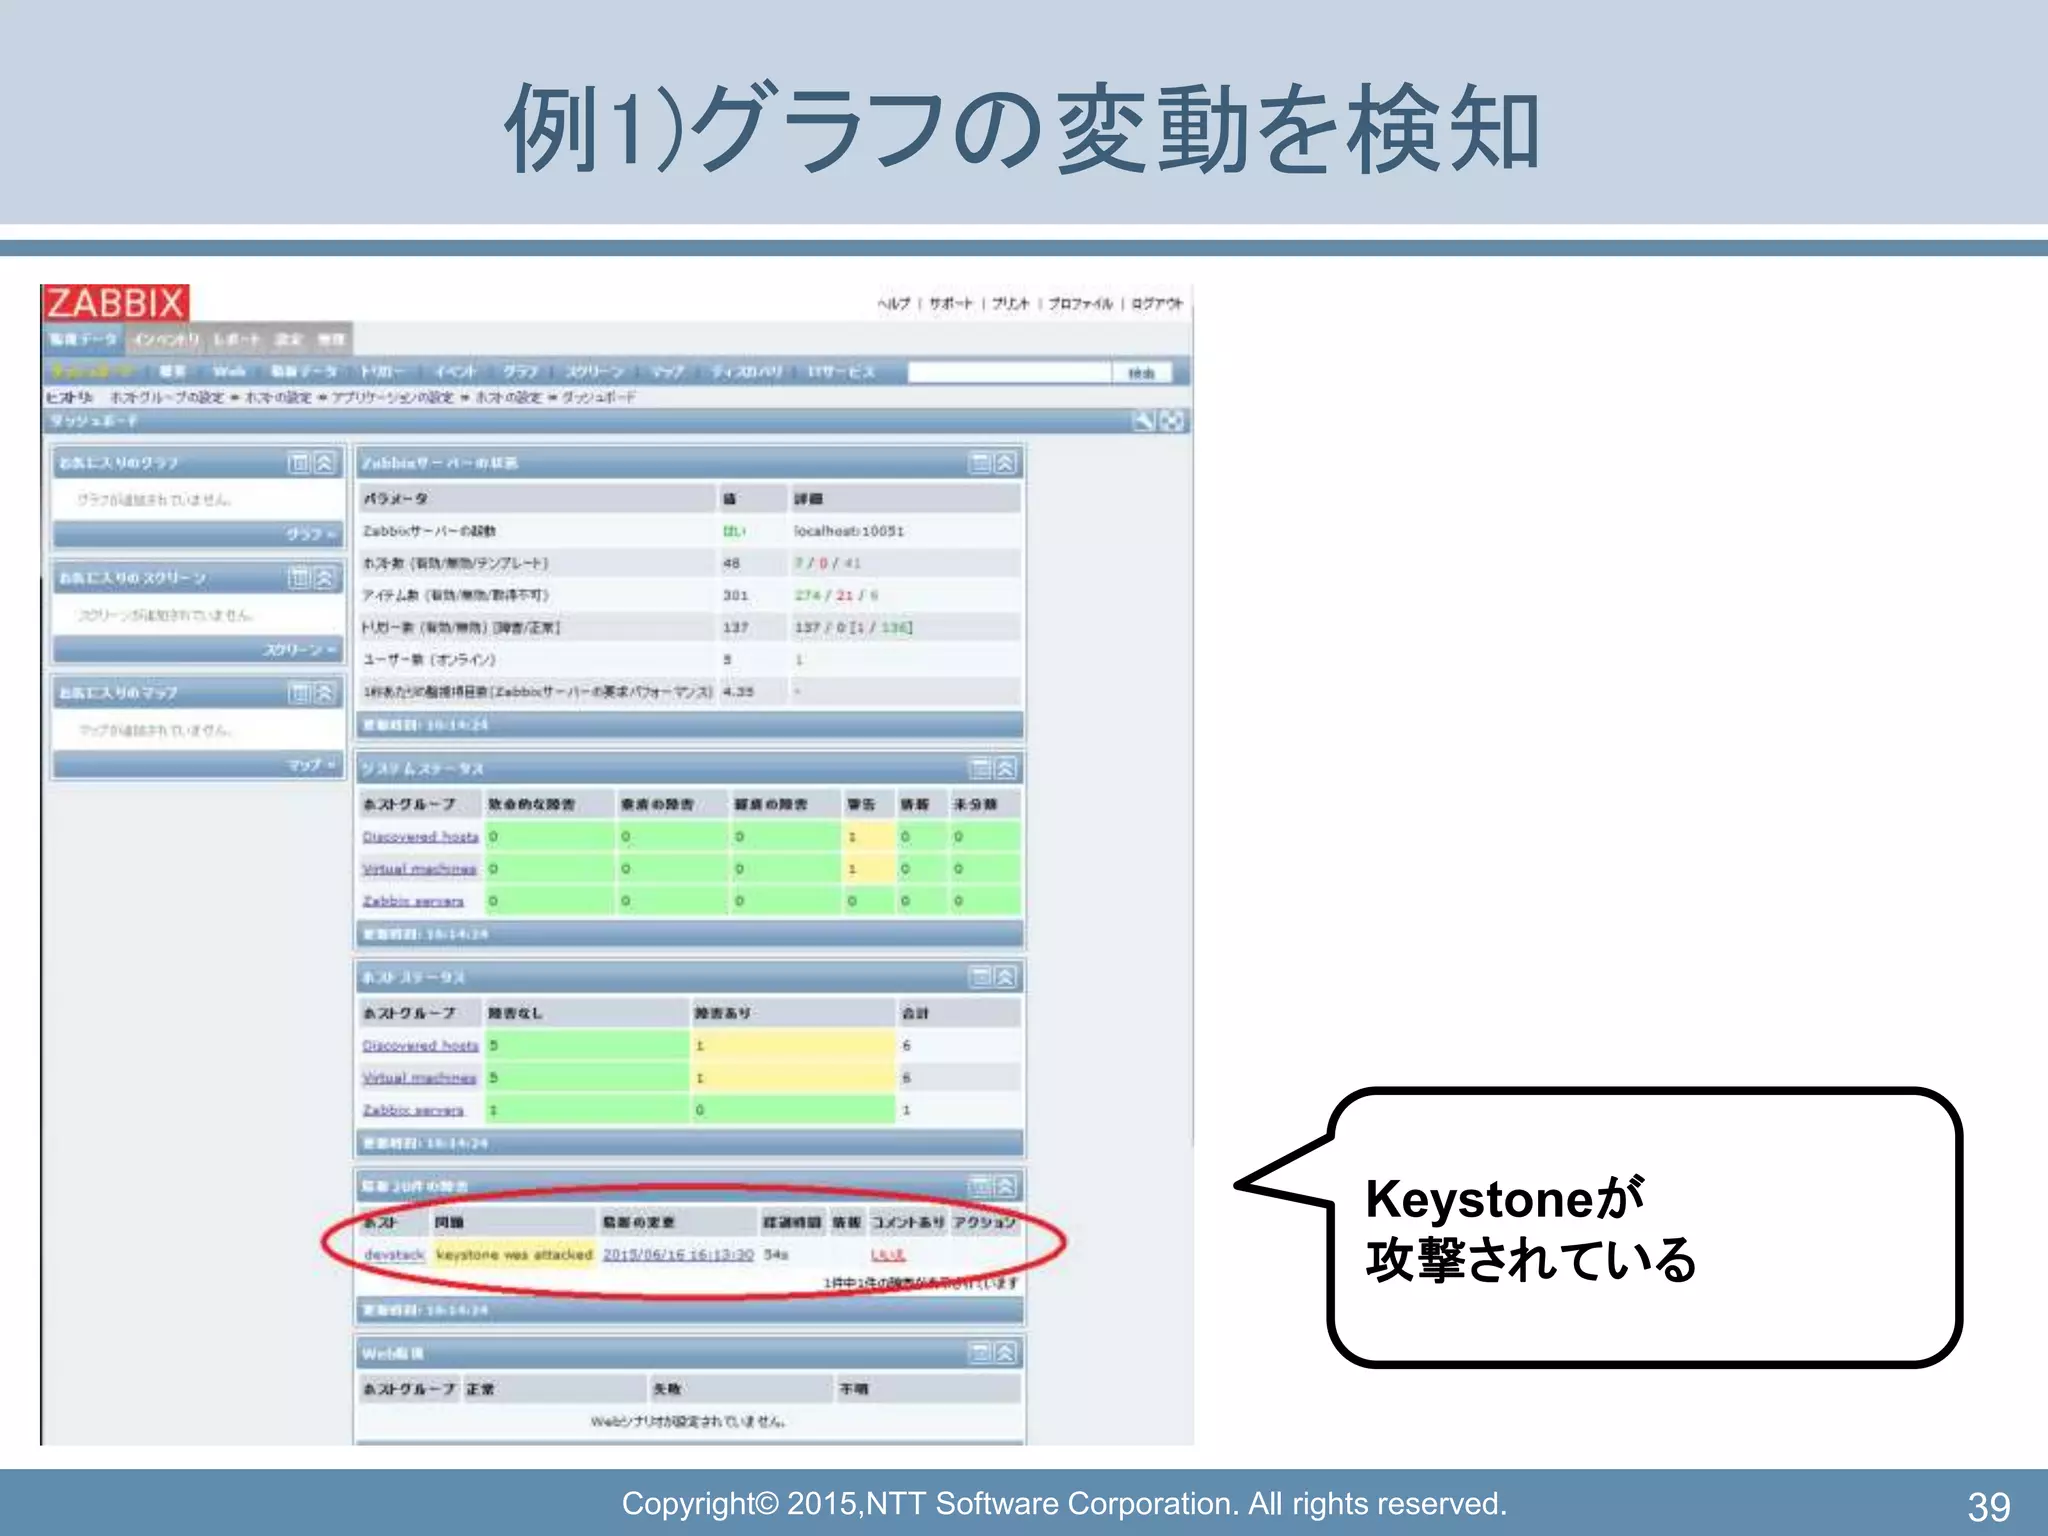2048x1536 pixels.
Task: Click ホストグループの設定 in history breadcrumb
Action: tap(167, 397)
